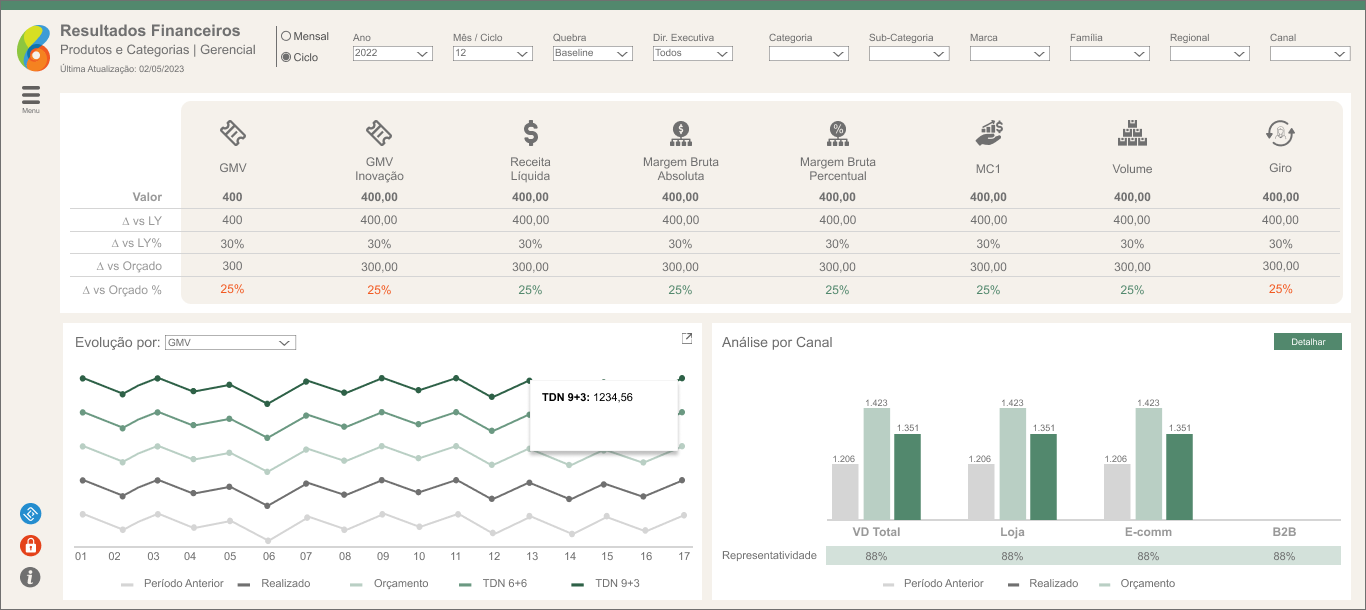Click the GMV ticket icon
1366x610 pixels.
[232, 132]
